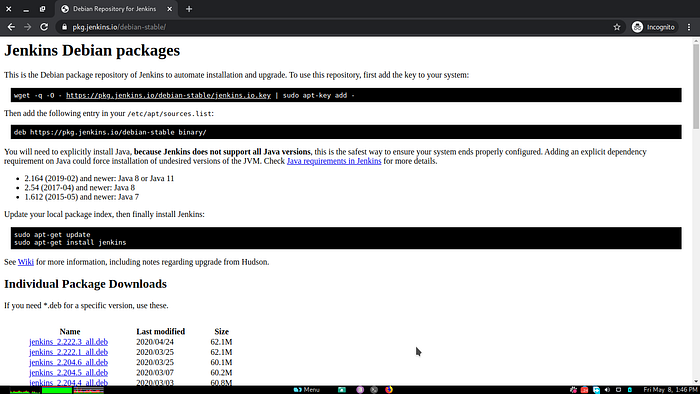Screen dimensions: 700x394
Task: Click the deb sources.list entry code block
Action: tap(346, 132)
